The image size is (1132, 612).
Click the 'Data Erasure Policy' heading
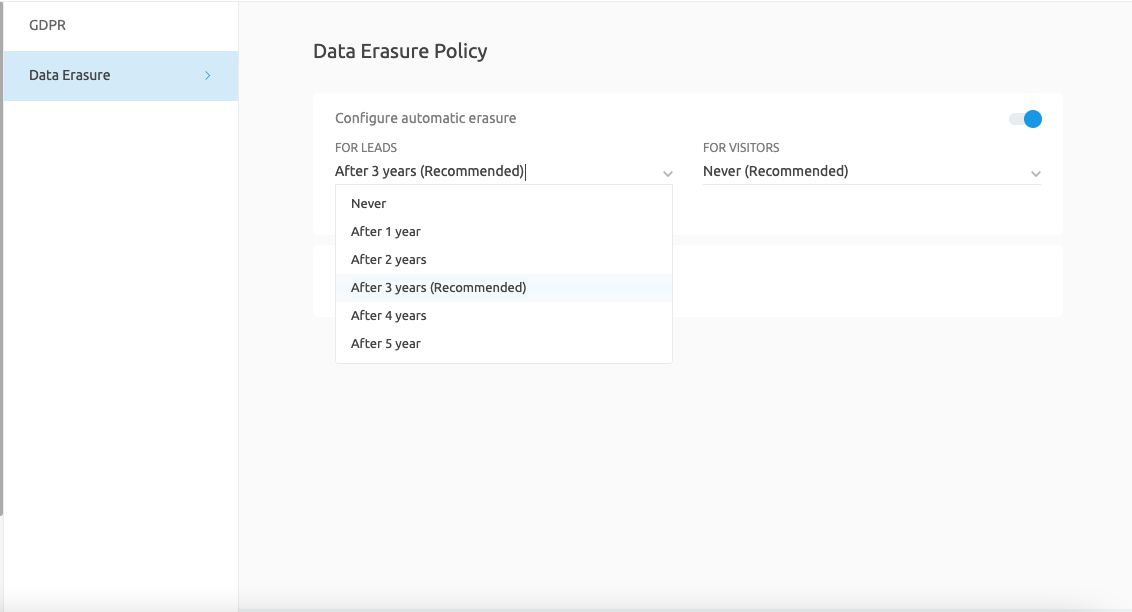400,51
